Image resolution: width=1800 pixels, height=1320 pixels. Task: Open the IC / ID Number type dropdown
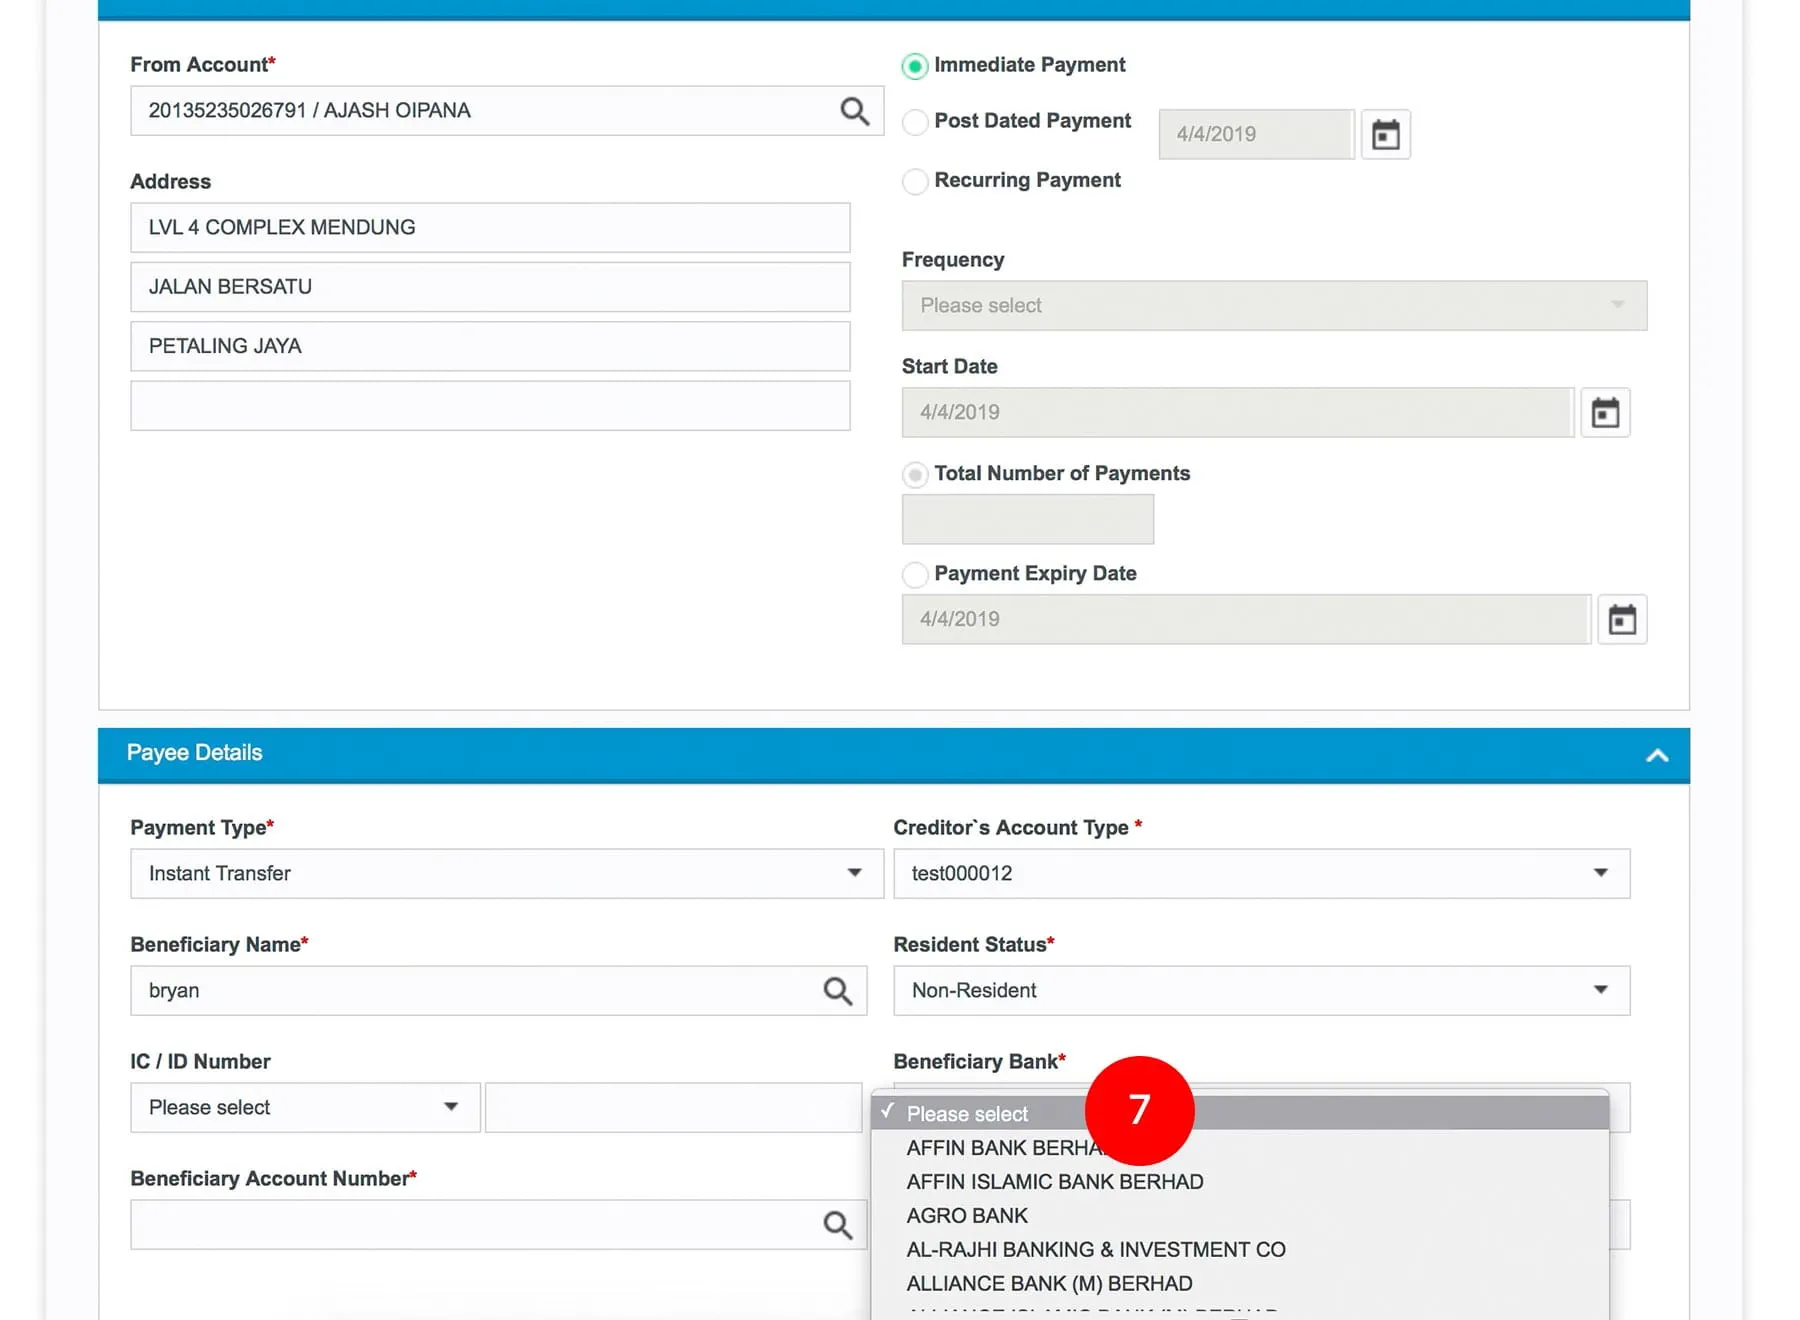[x=304, y=1108]
